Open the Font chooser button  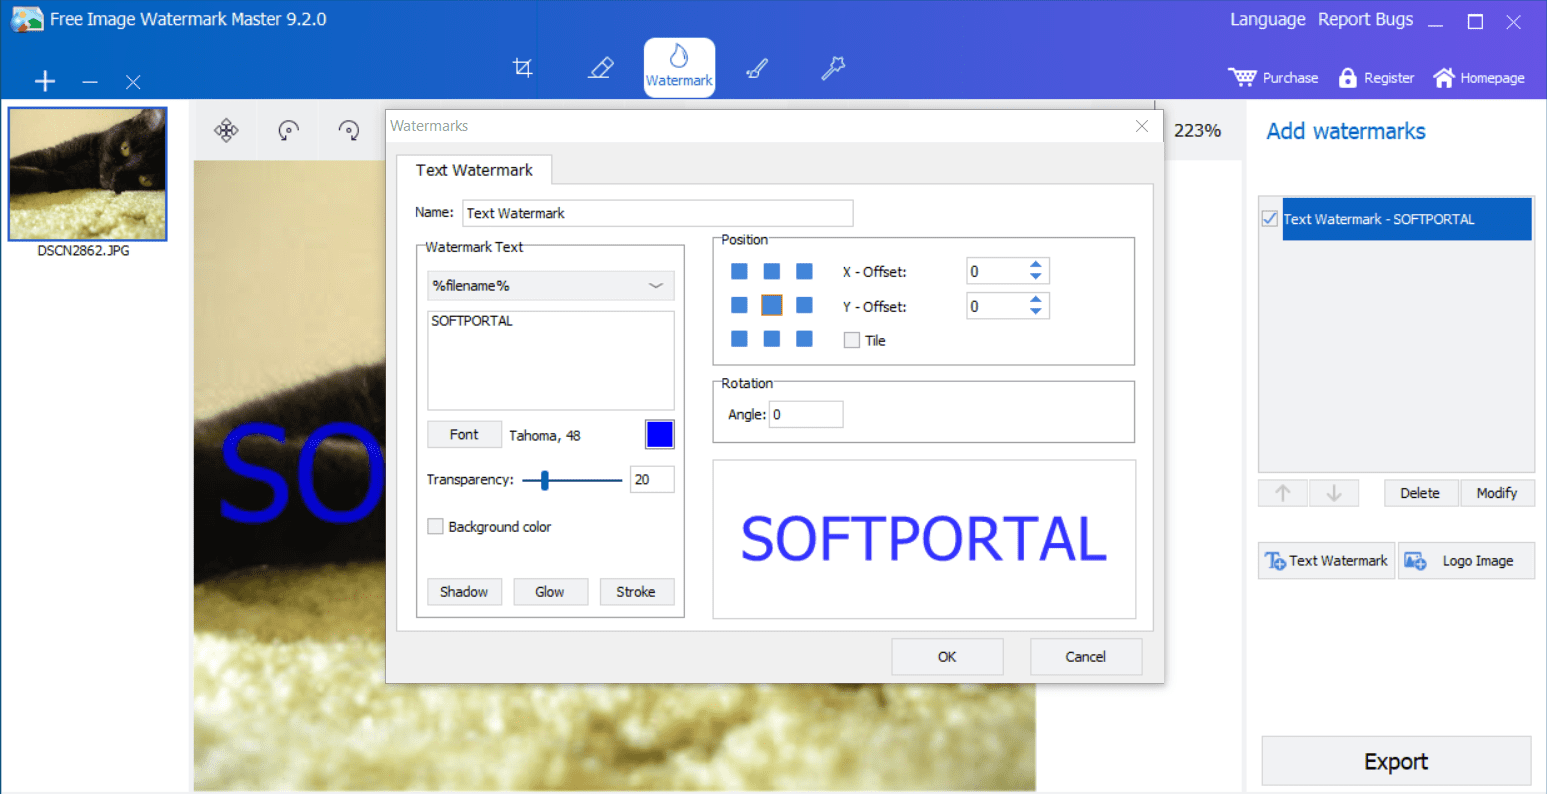(x=464, y=435)
